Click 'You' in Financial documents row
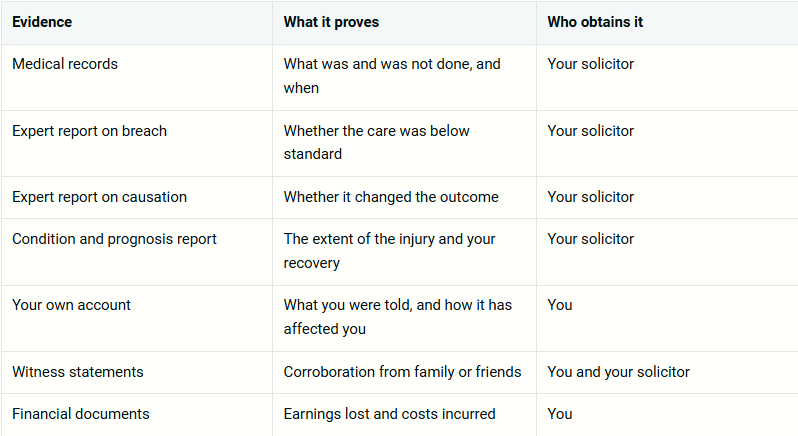Image resolution: width=798 pixels, height=436 pixels. tap(560, 414)
